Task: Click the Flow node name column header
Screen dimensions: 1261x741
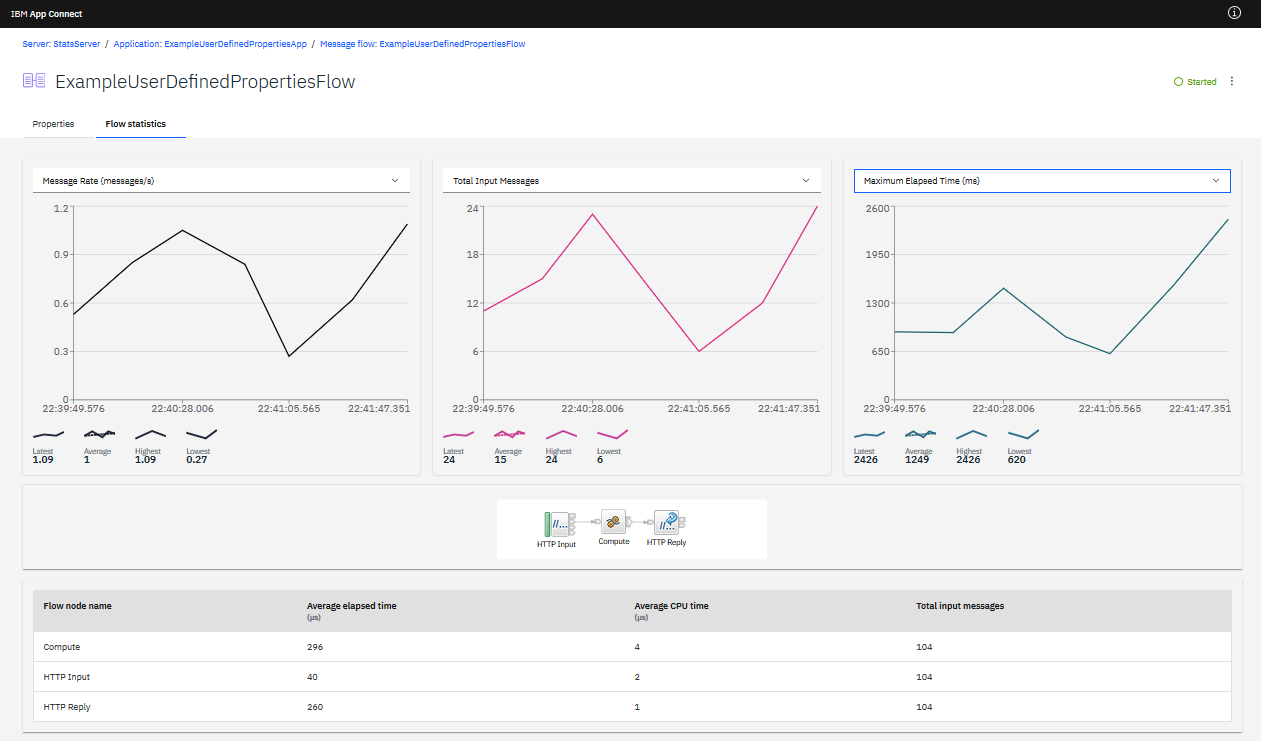Action: 77,606
